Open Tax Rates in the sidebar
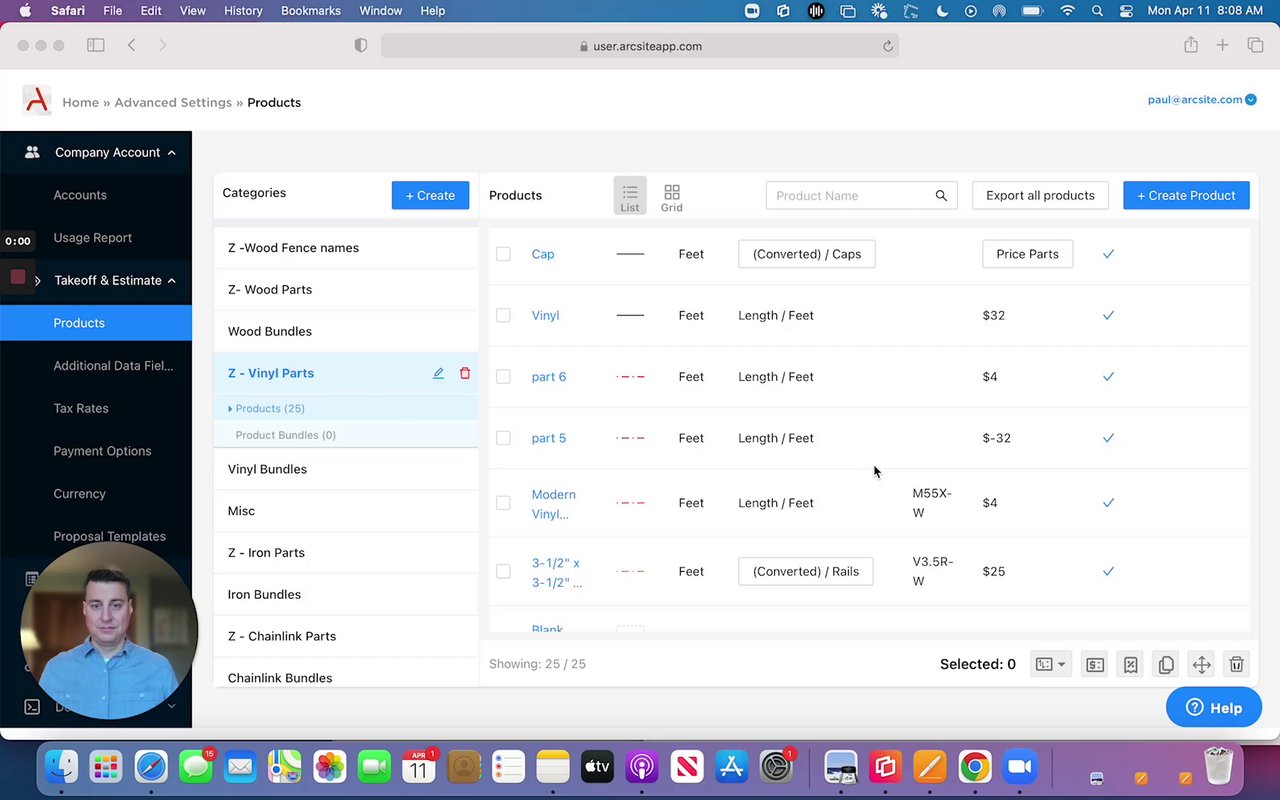The height and width of the screenshot is (800, 1280). coord(81,408)
